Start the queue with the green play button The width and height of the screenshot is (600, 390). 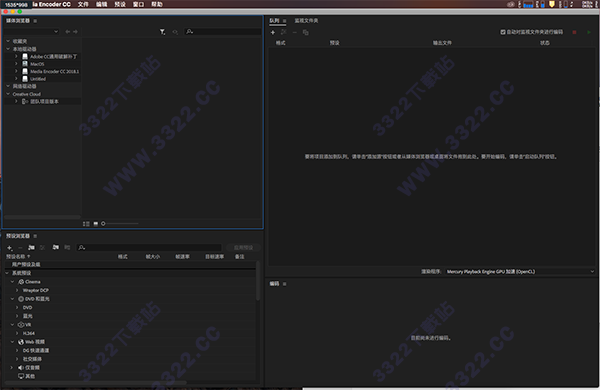click(589, 33)
